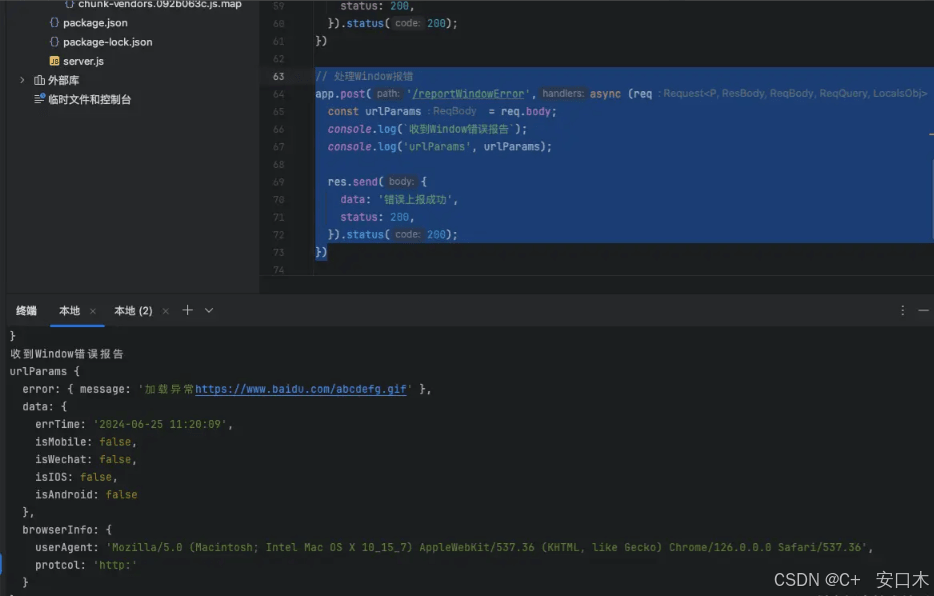The height and width of the screenshot is (596, 934).
Task: Click line number 63 in gutter
Action: [278, 77]
